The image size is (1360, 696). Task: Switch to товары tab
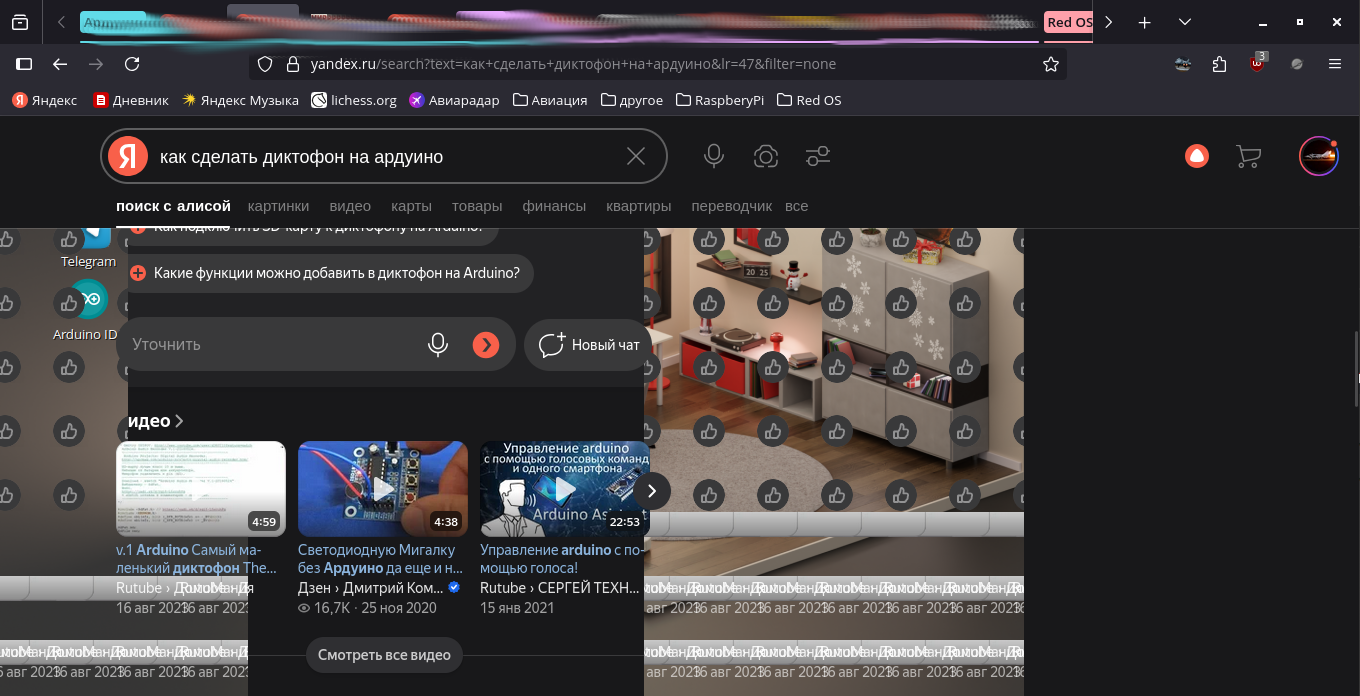click(477, 206)
